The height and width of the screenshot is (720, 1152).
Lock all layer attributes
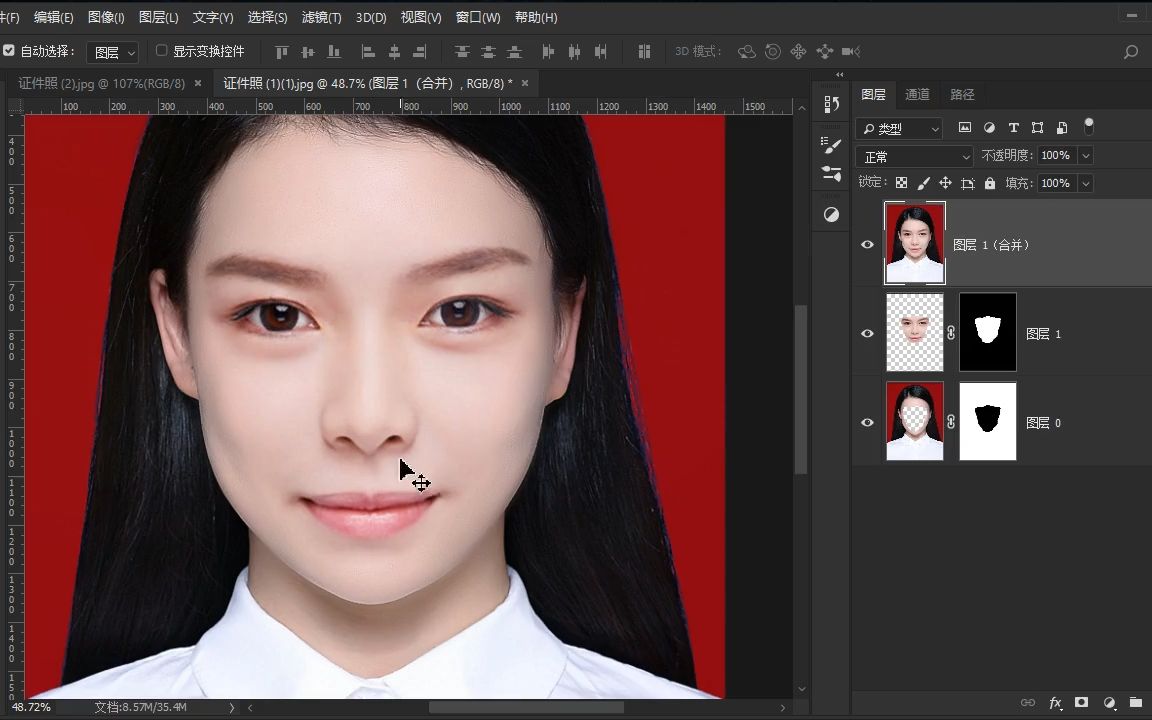[990, 183]
